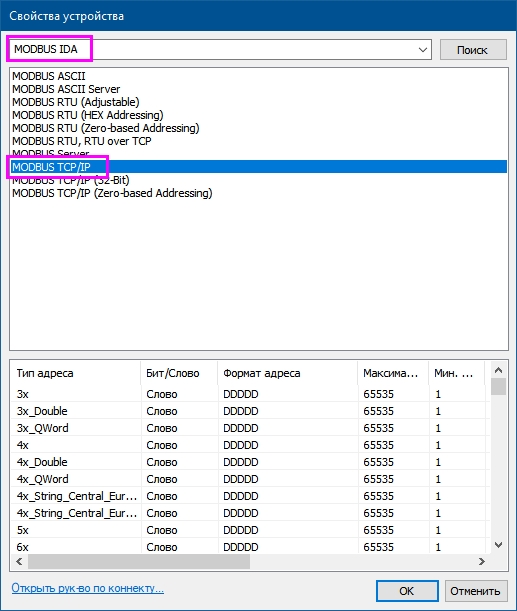Click the table's scroll down arrow
The height and width of the screenshot is (611, 517).
[498, 545]
